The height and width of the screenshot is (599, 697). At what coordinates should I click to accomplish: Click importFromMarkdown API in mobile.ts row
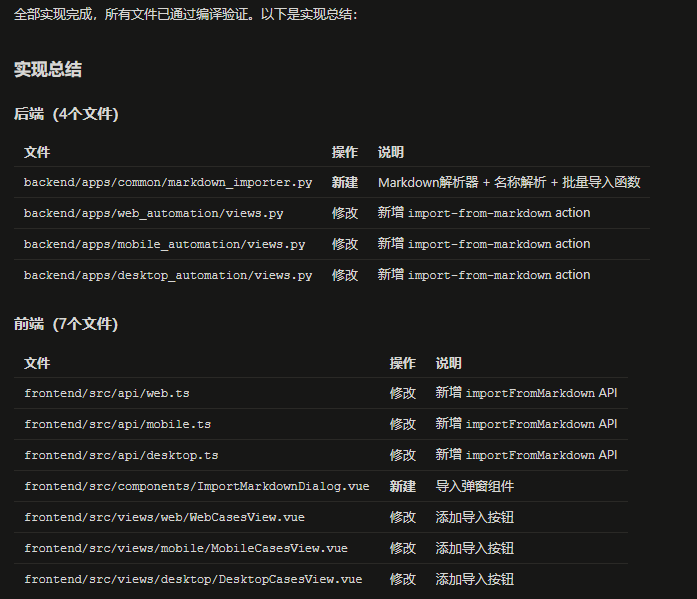[x=541, y=424]
